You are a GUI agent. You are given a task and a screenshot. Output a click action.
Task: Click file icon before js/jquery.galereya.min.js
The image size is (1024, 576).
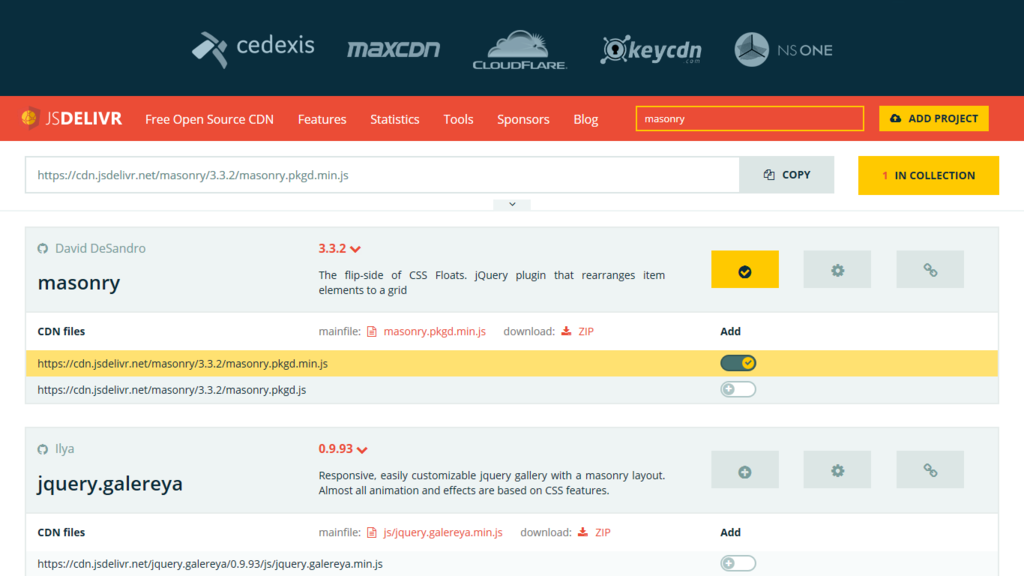372,532
